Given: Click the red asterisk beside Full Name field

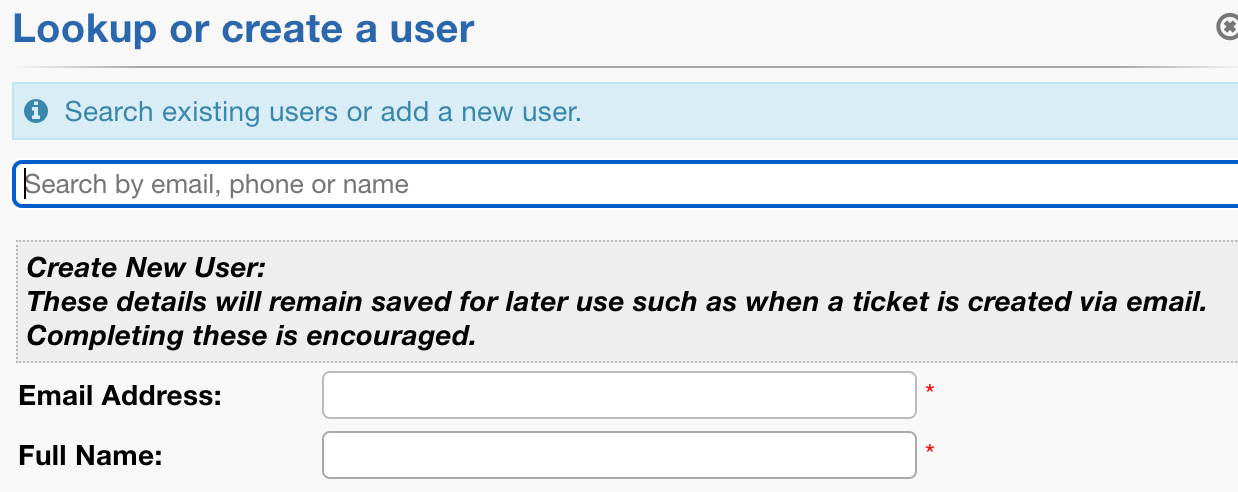Looking at the screenshot, I should (930, 451).
